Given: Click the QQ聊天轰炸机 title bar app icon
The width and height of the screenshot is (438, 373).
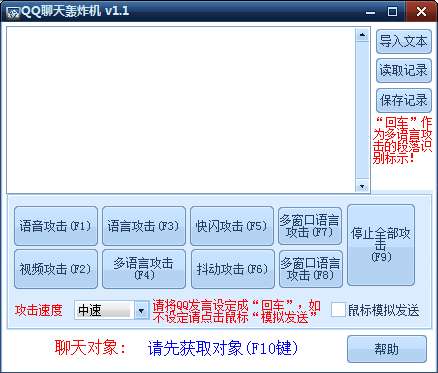Looking at the screenshot, I should [13, 12].
